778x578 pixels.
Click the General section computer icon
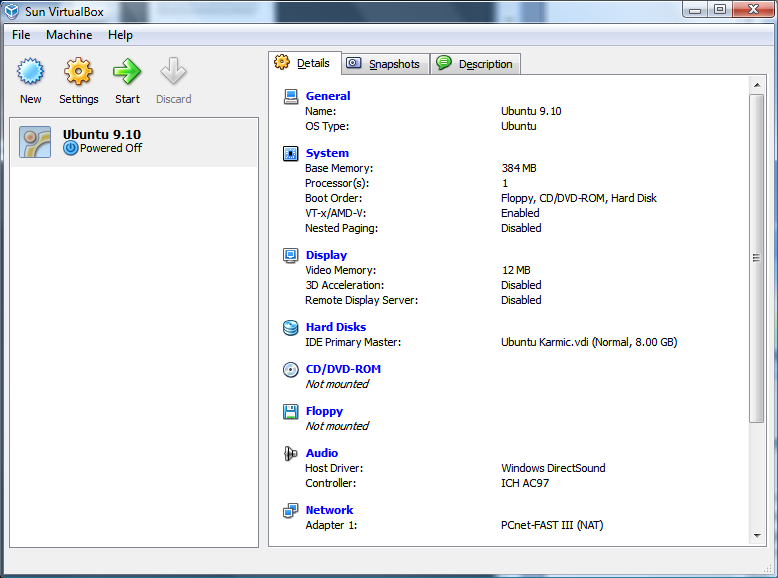[x=291, y=96]
